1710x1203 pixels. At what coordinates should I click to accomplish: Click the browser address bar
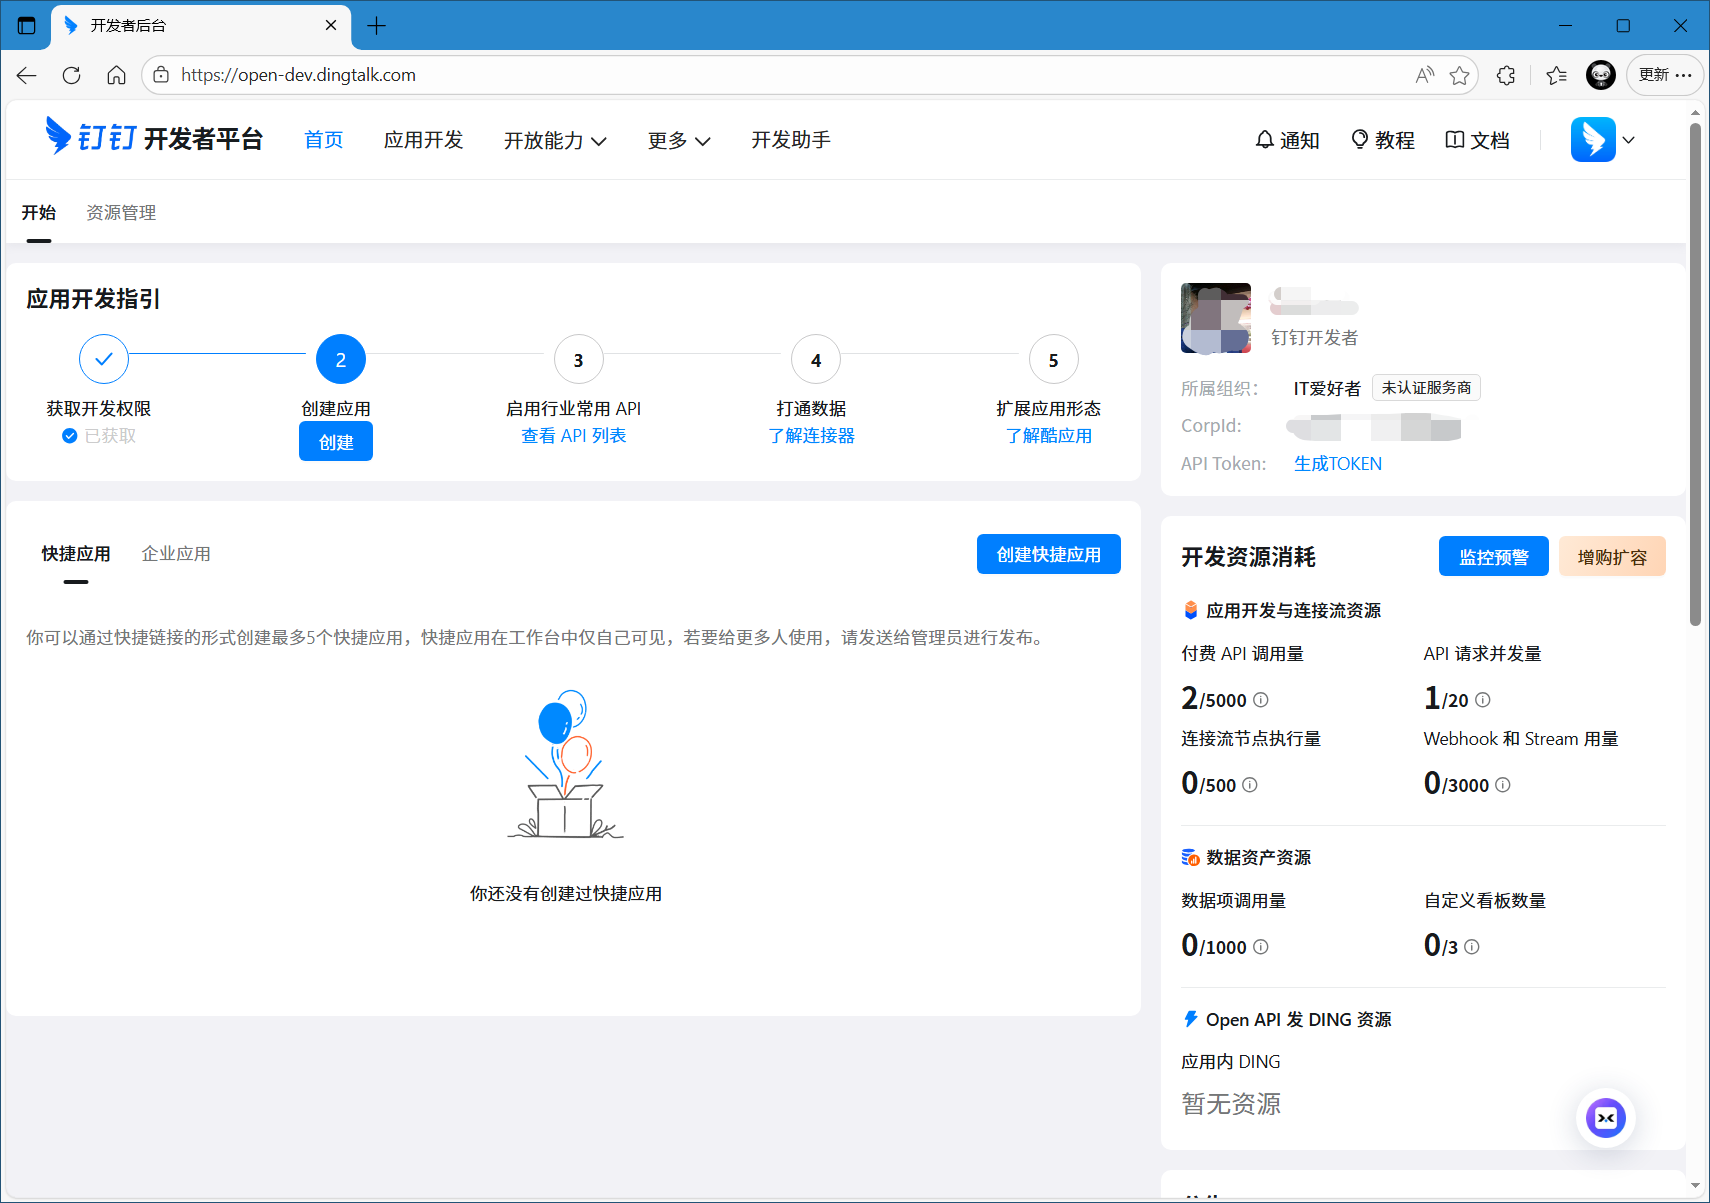pos(780,75)
